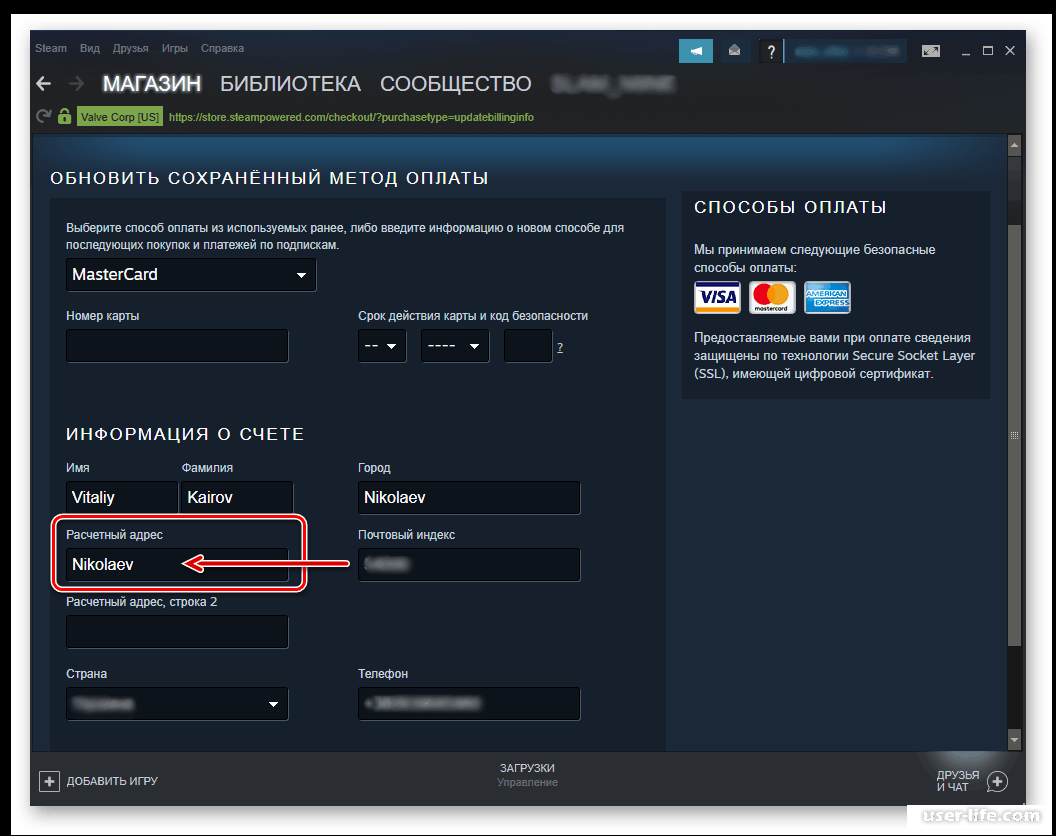Switch to Big Picture mode icon
This screenshot has height=836, width=1056.
click(931, 51)
